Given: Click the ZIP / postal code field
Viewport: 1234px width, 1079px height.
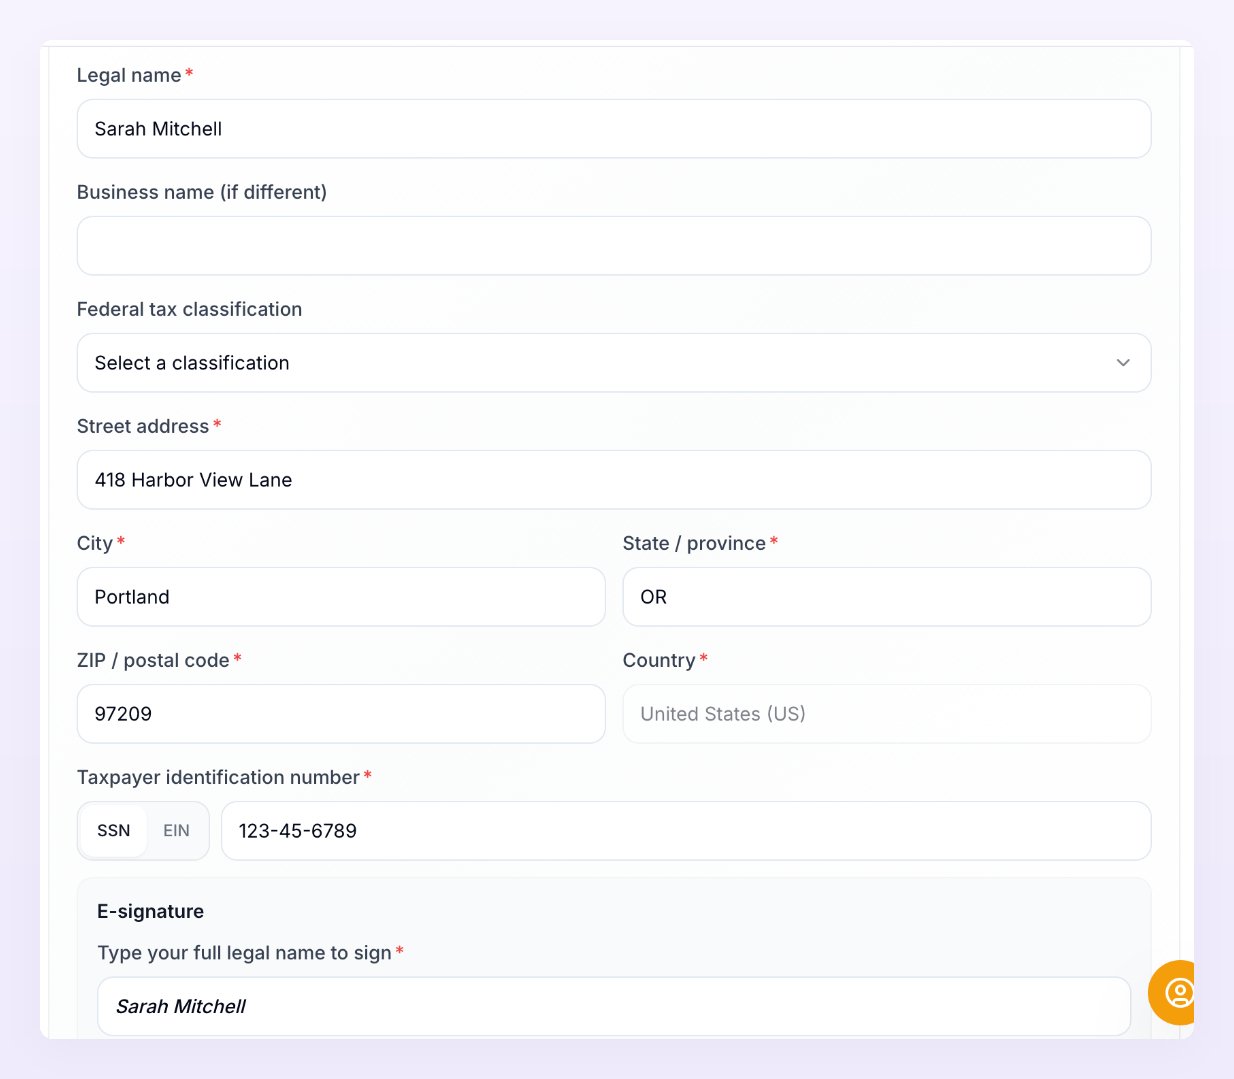Looking at the screenshot, I should (x=341, y=714).
